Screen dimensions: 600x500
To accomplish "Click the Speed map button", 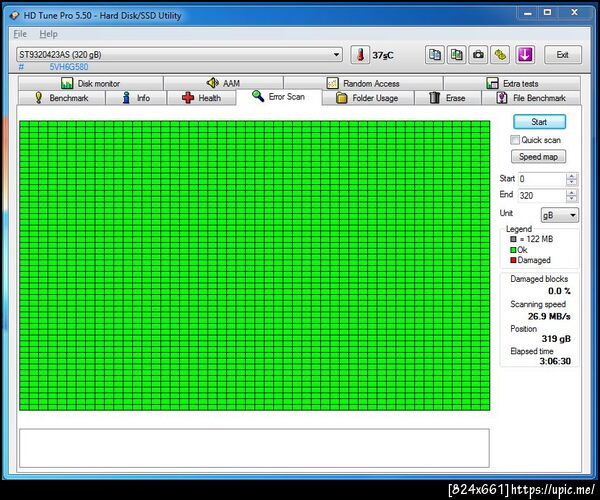I will pos(538,157).
